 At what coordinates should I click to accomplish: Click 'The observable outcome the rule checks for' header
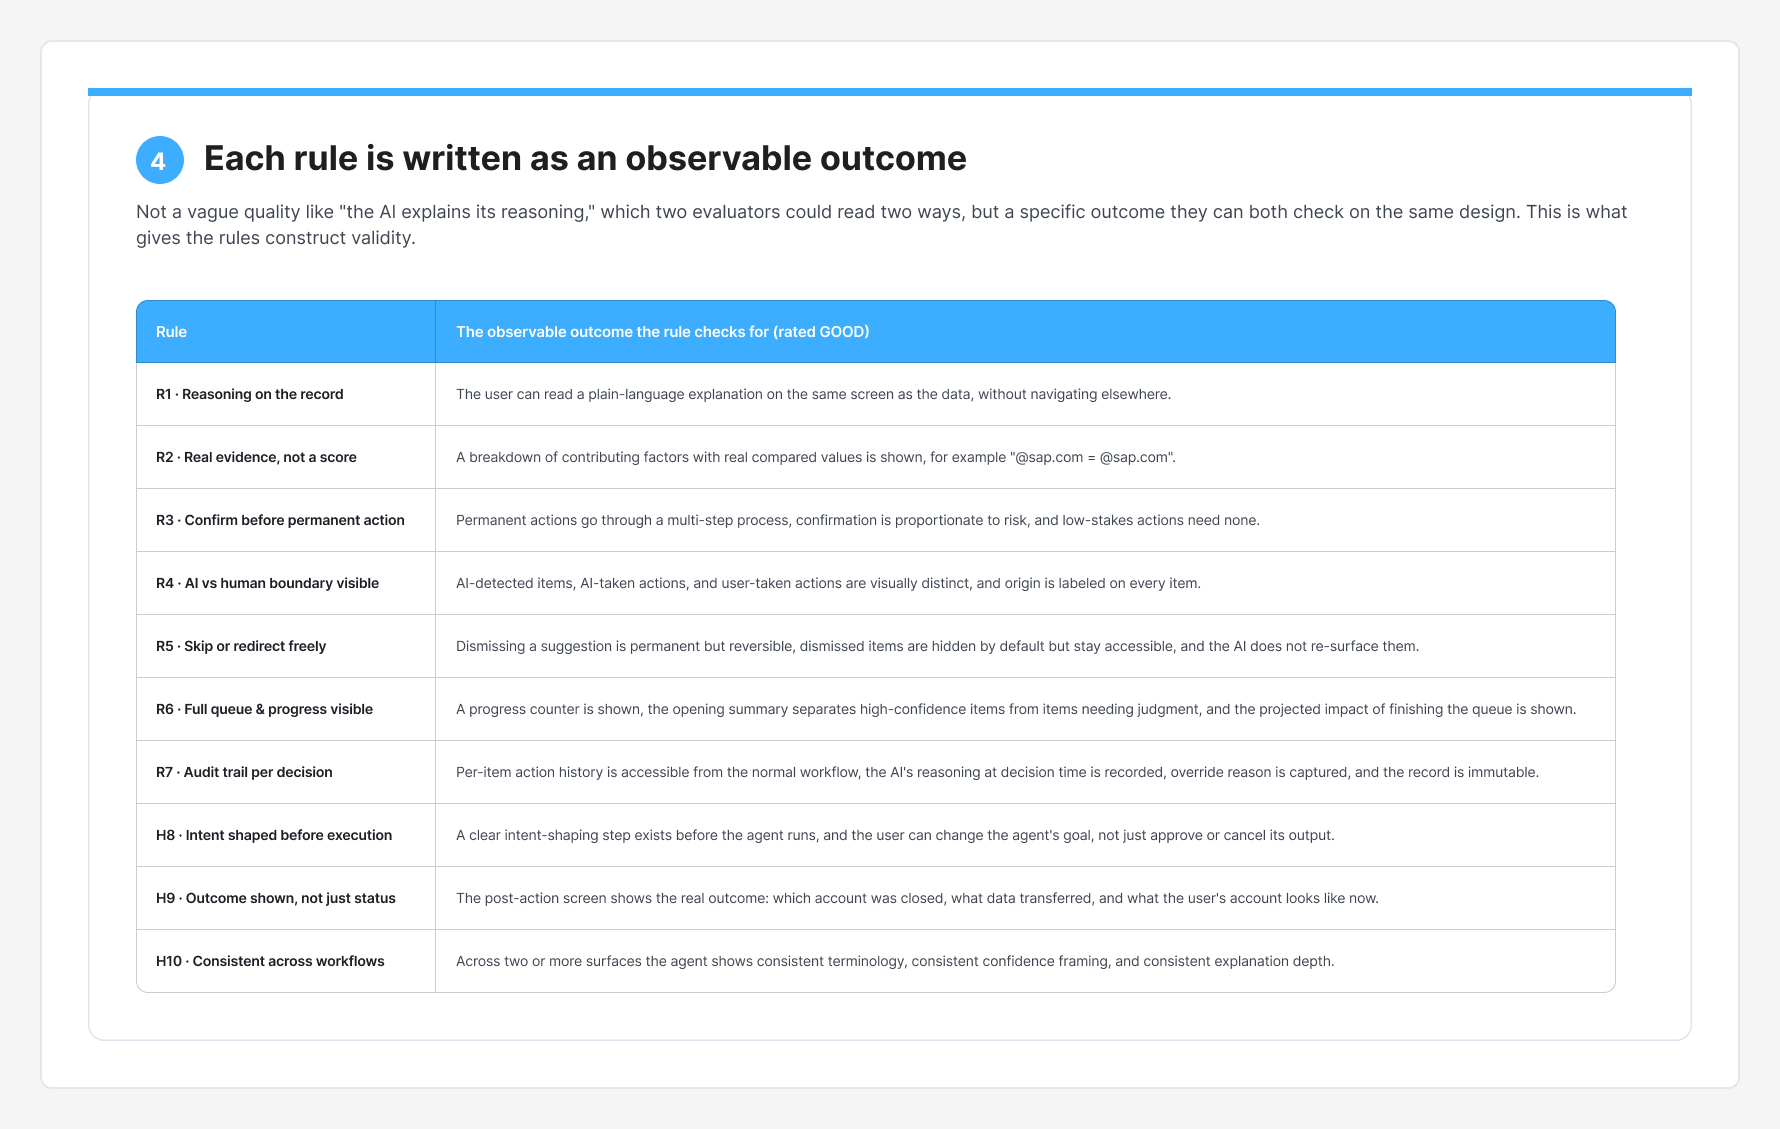click(1025, 332)
